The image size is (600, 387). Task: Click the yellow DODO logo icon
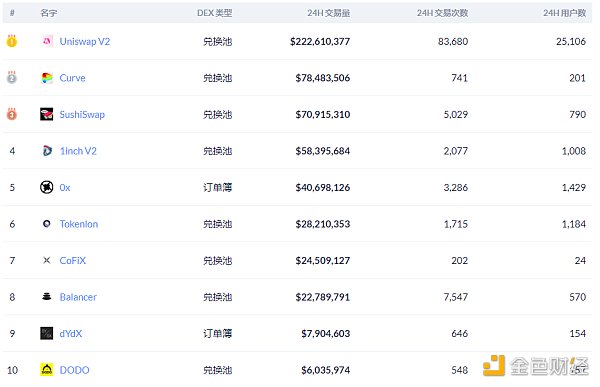point(47,369)
